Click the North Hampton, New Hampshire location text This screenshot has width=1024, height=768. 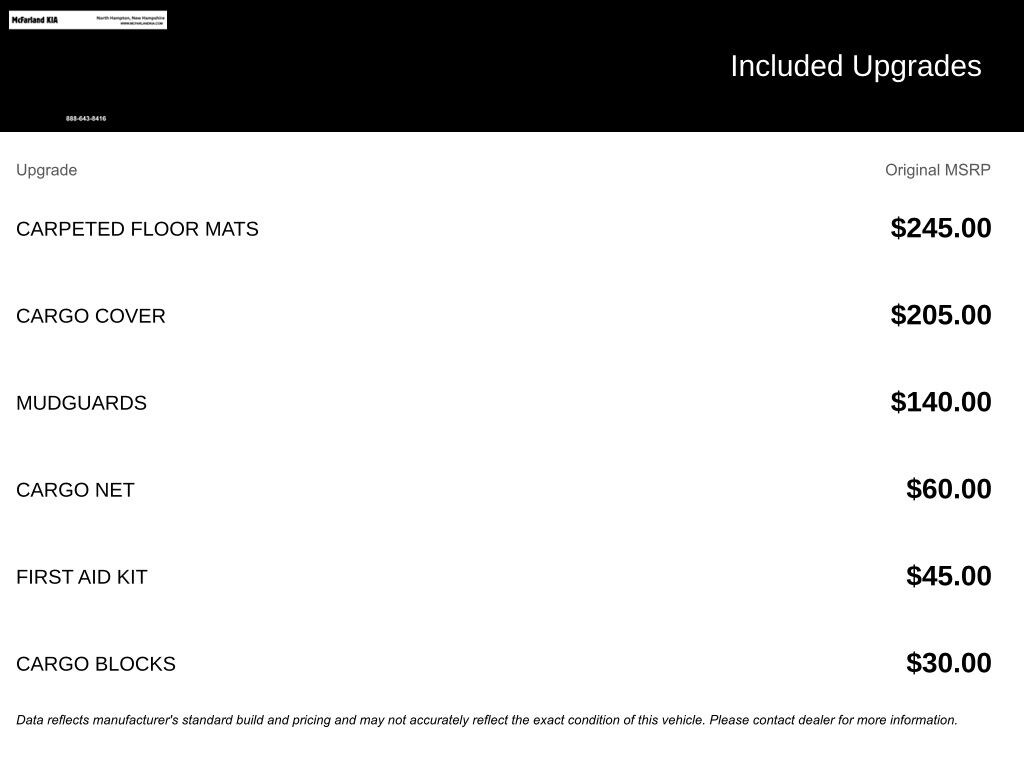[130, 17]
